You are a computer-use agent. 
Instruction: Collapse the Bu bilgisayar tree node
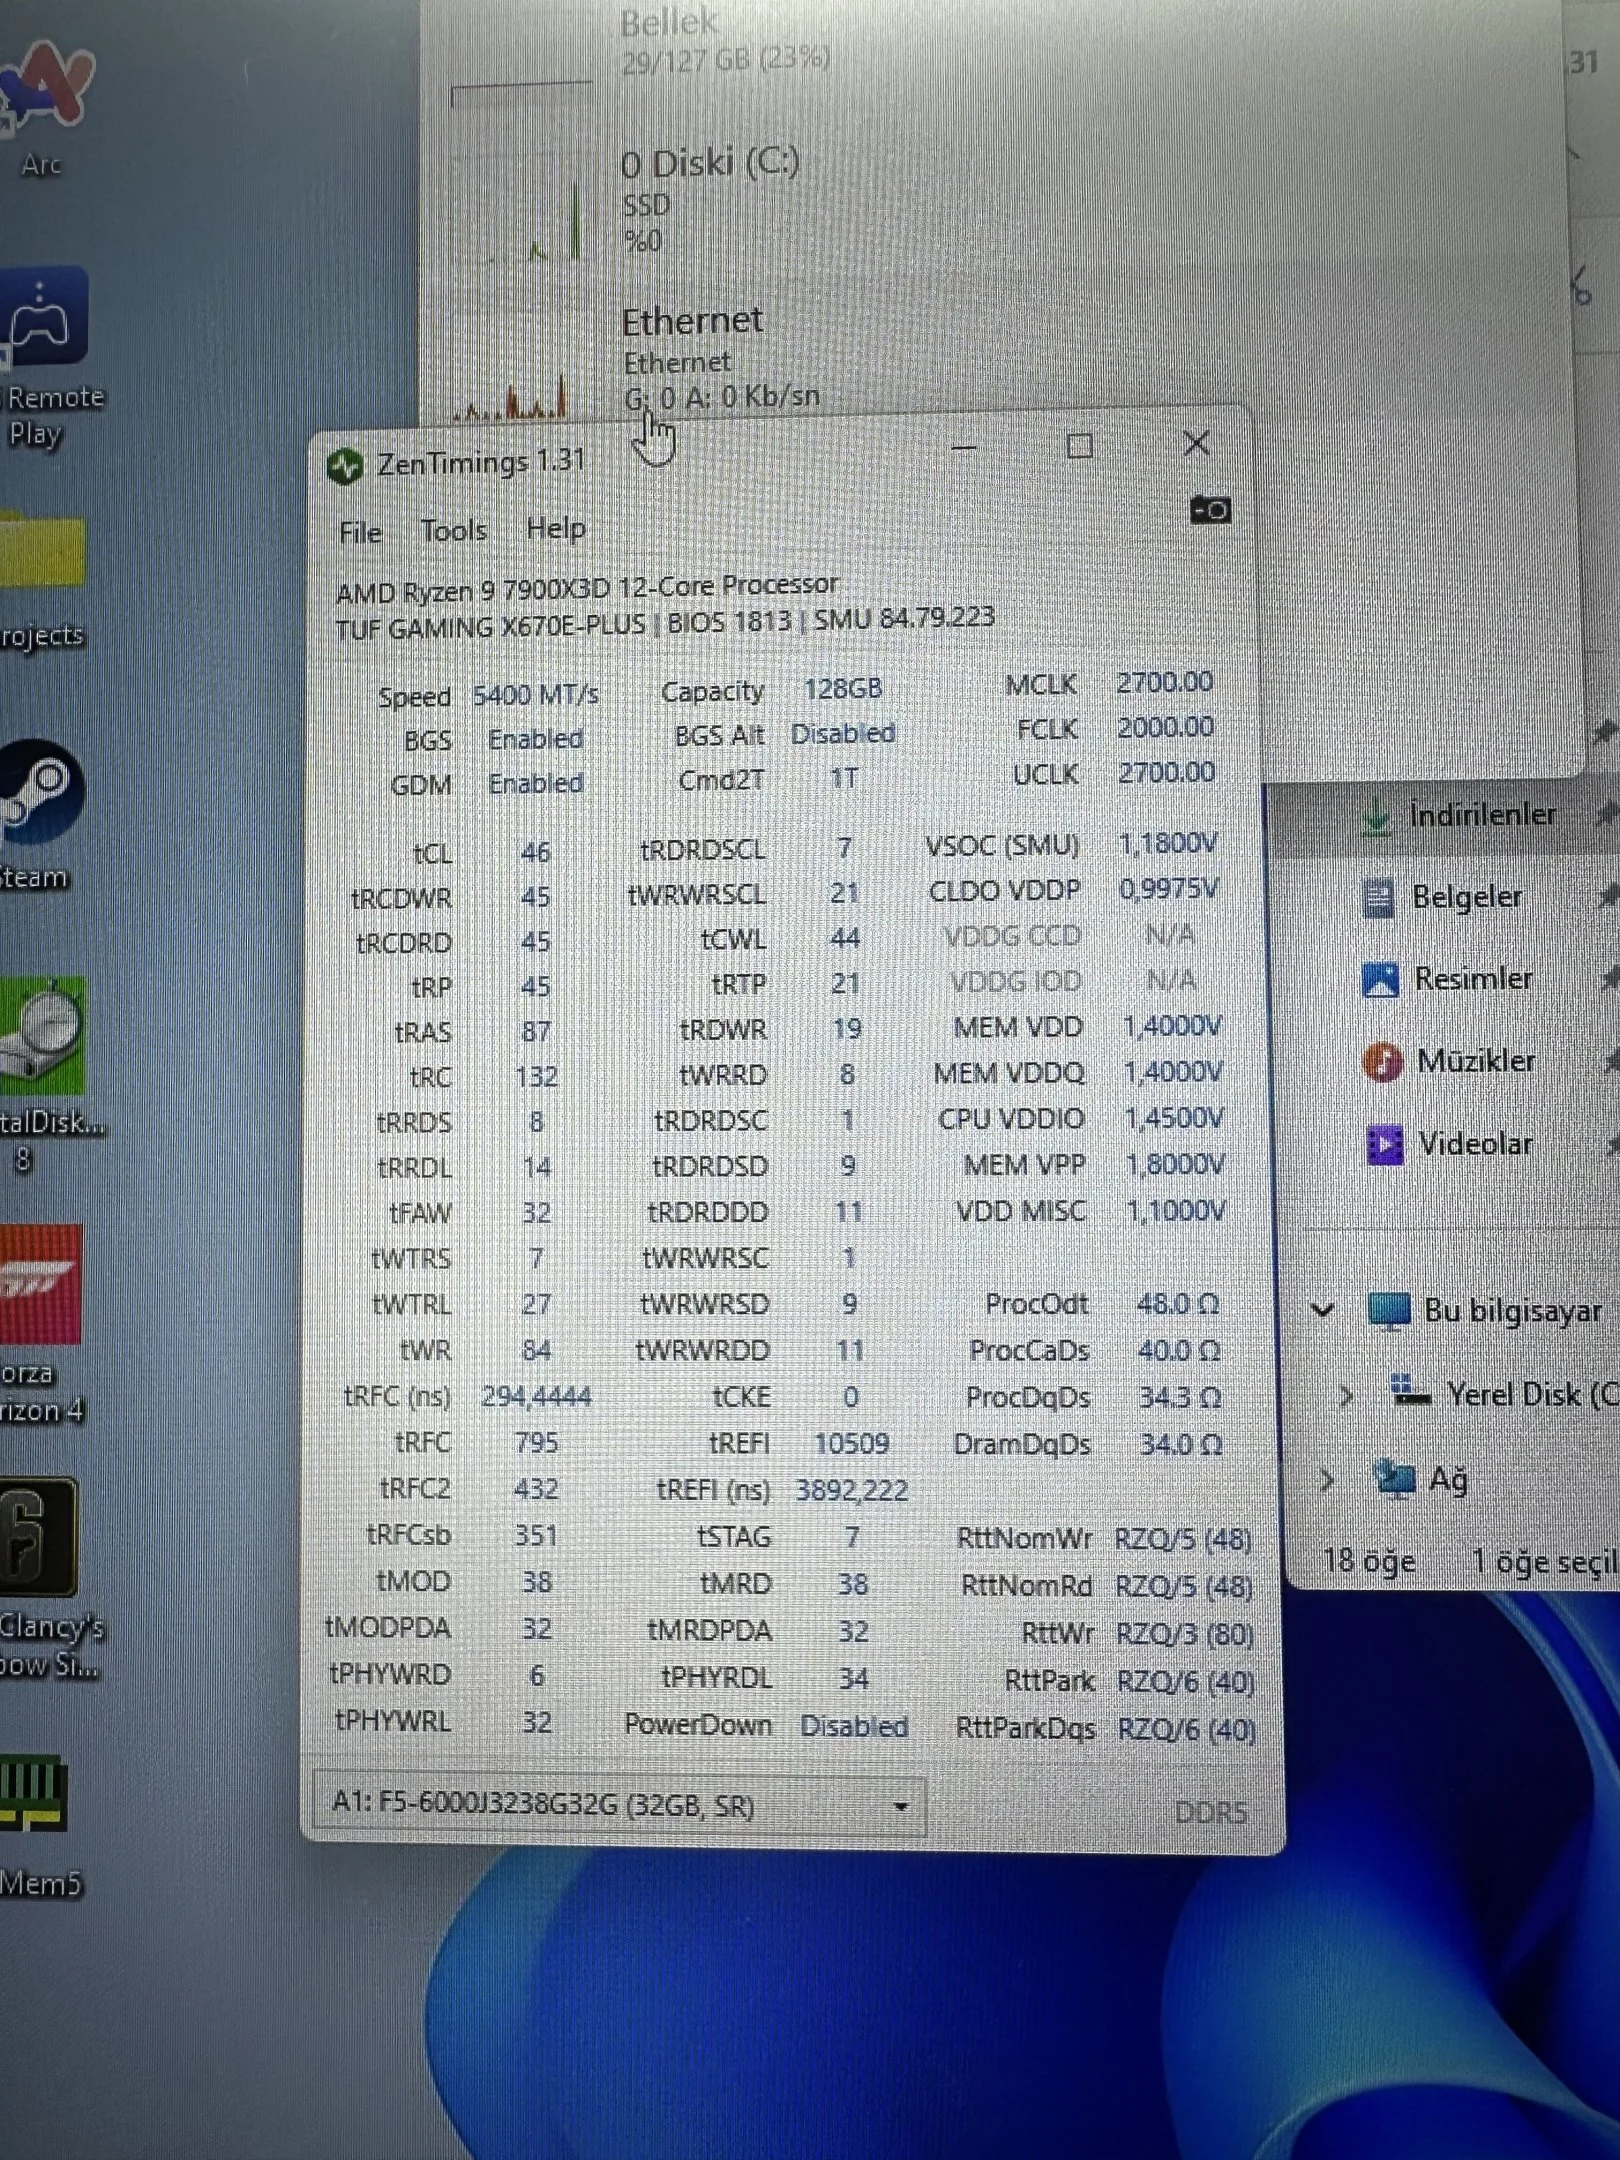[1323, 1310]
